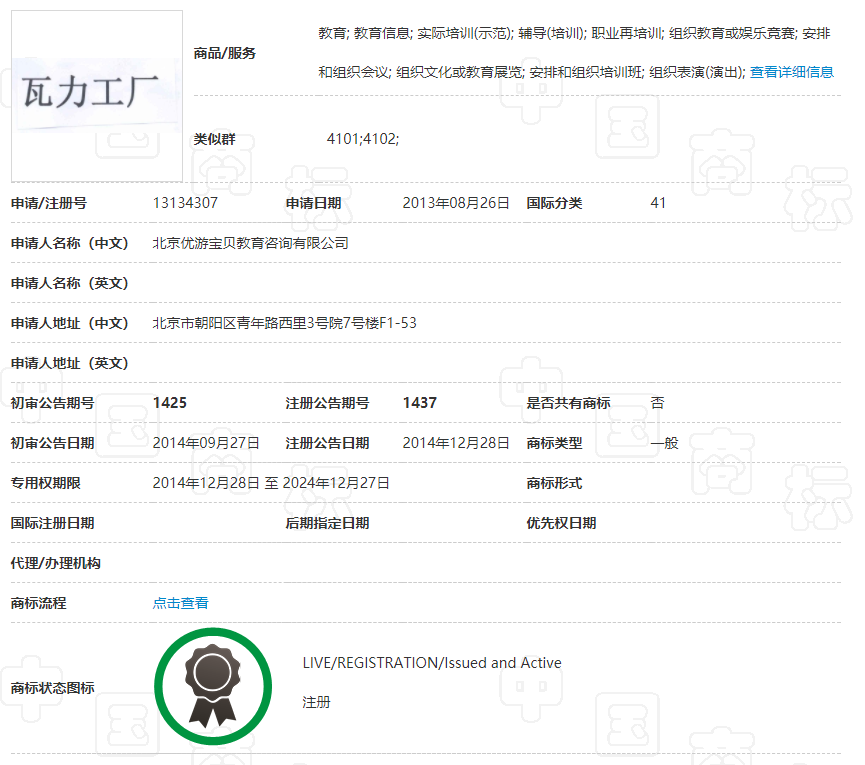Viewport: 865px width, 765px height.
Task: Click the application date 2013年08月26日
Action: (x=456, y=203)
